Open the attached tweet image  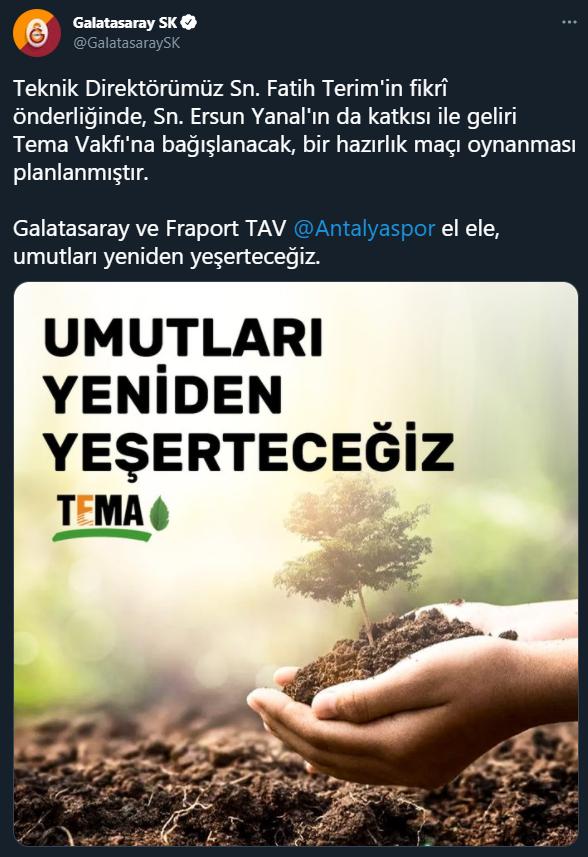point(296,564)
